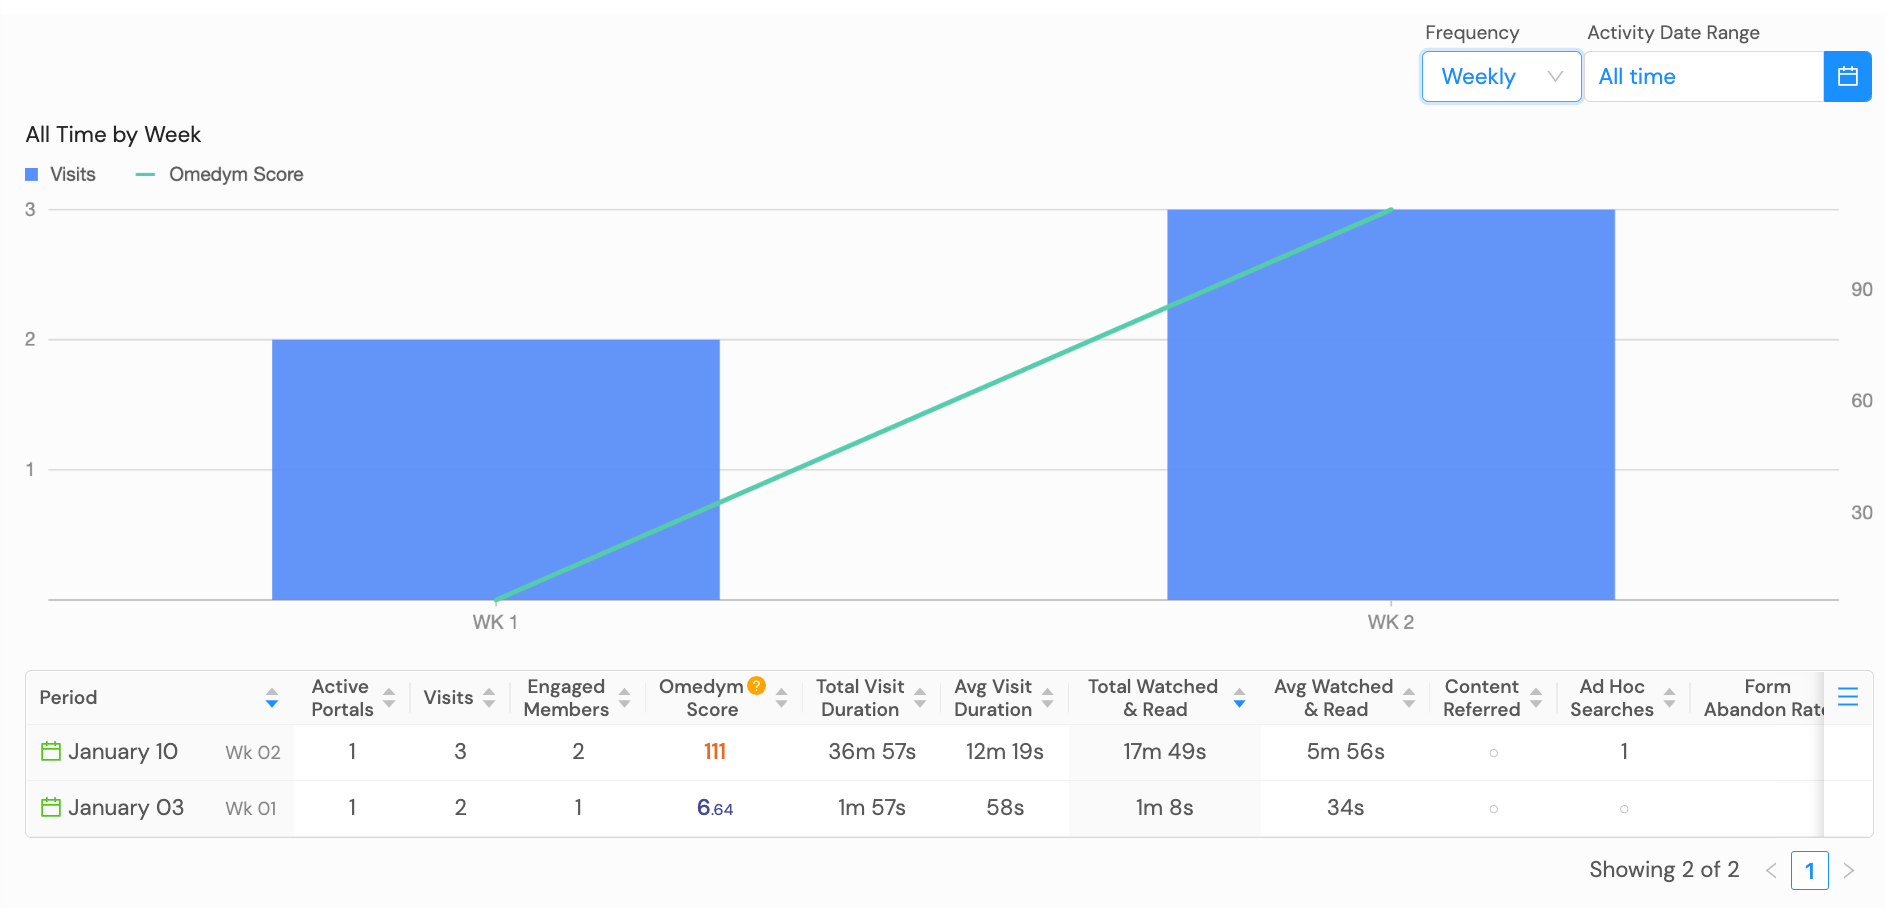
Task: Open the table column settings menu icon
Action: [1847, 697]
